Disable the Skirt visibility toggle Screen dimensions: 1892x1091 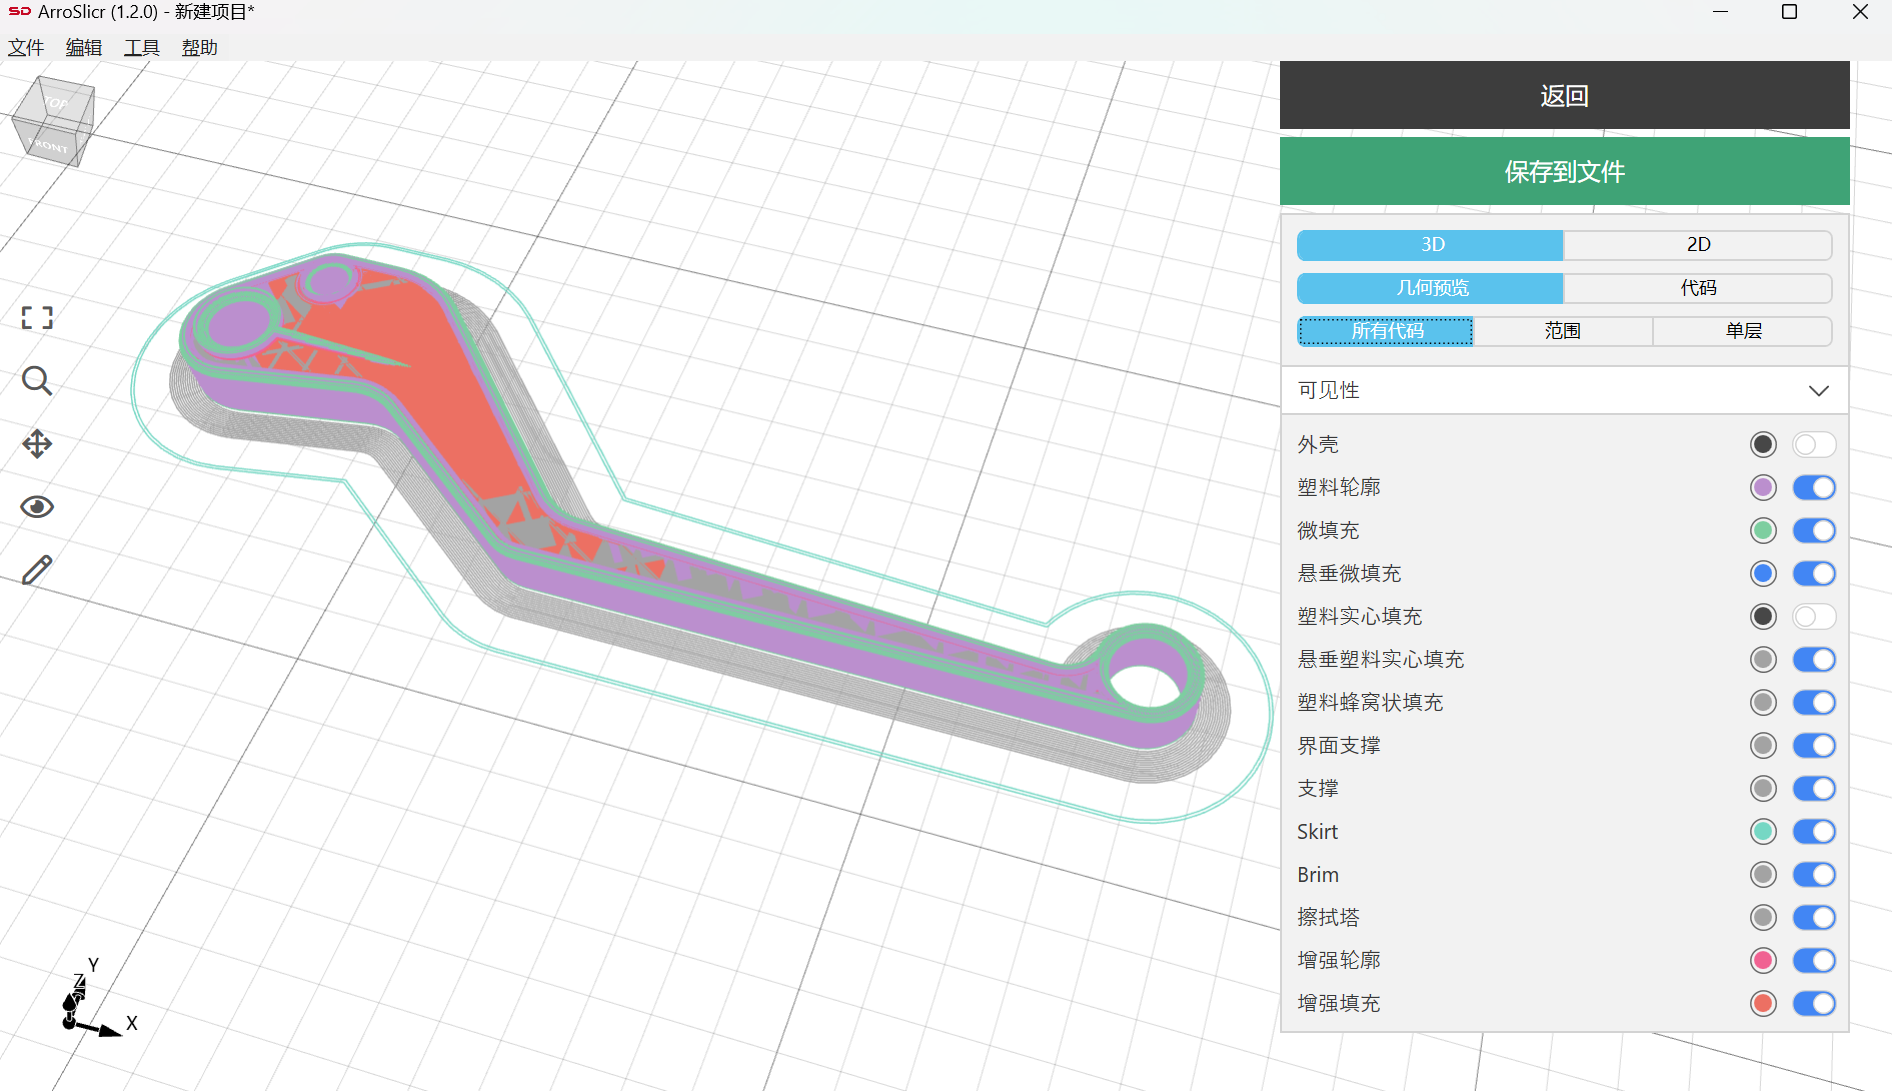tap(1813, 832)
